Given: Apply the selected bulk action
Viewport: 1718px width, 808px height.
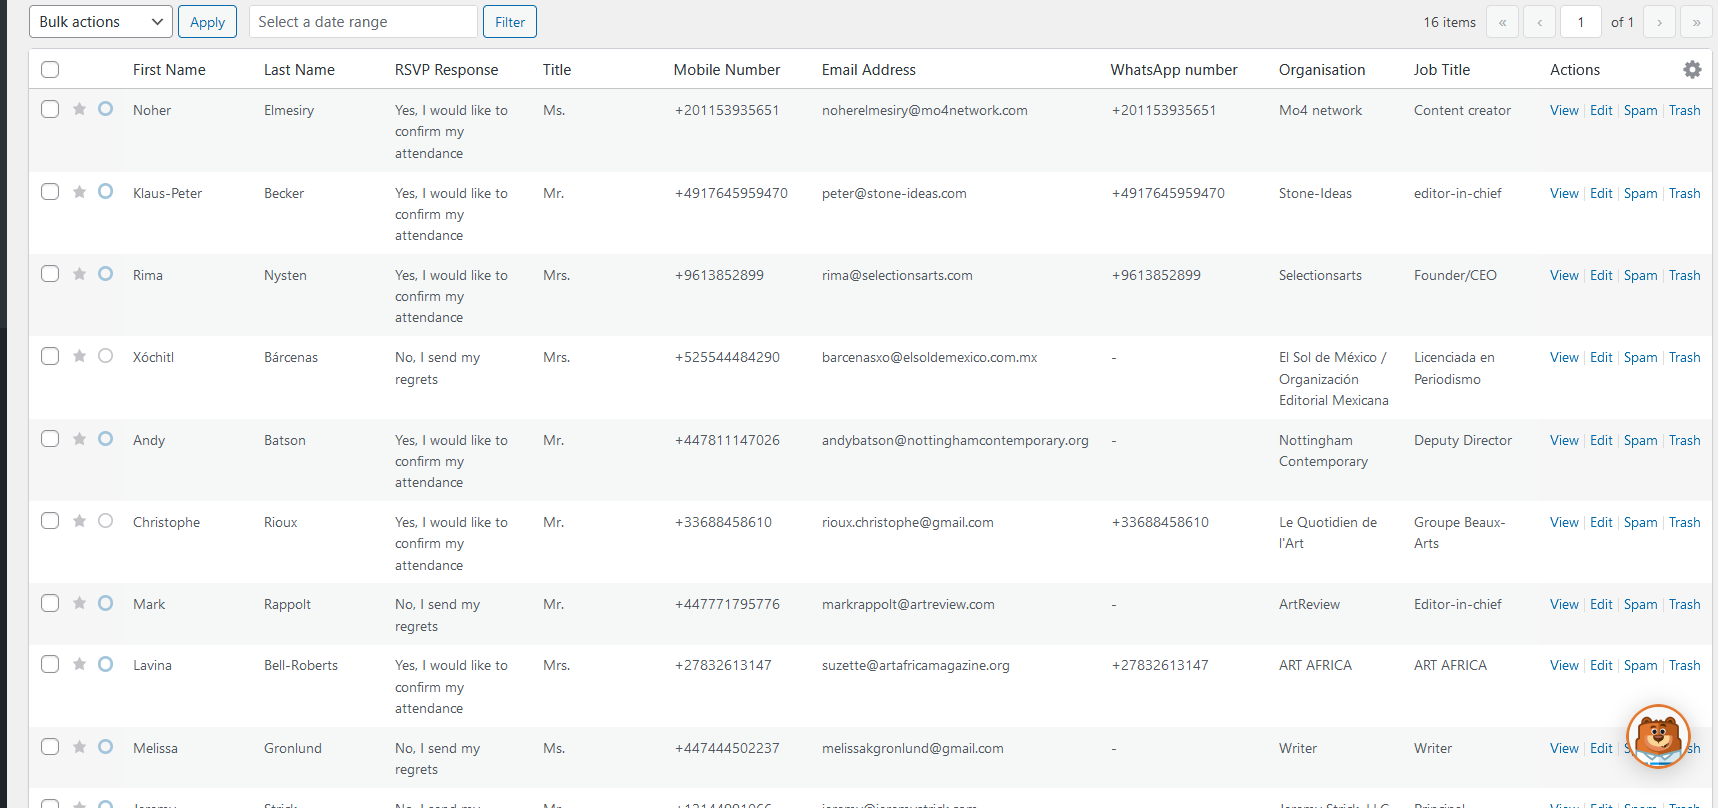Looking at the screenshot, I should 207,22.
